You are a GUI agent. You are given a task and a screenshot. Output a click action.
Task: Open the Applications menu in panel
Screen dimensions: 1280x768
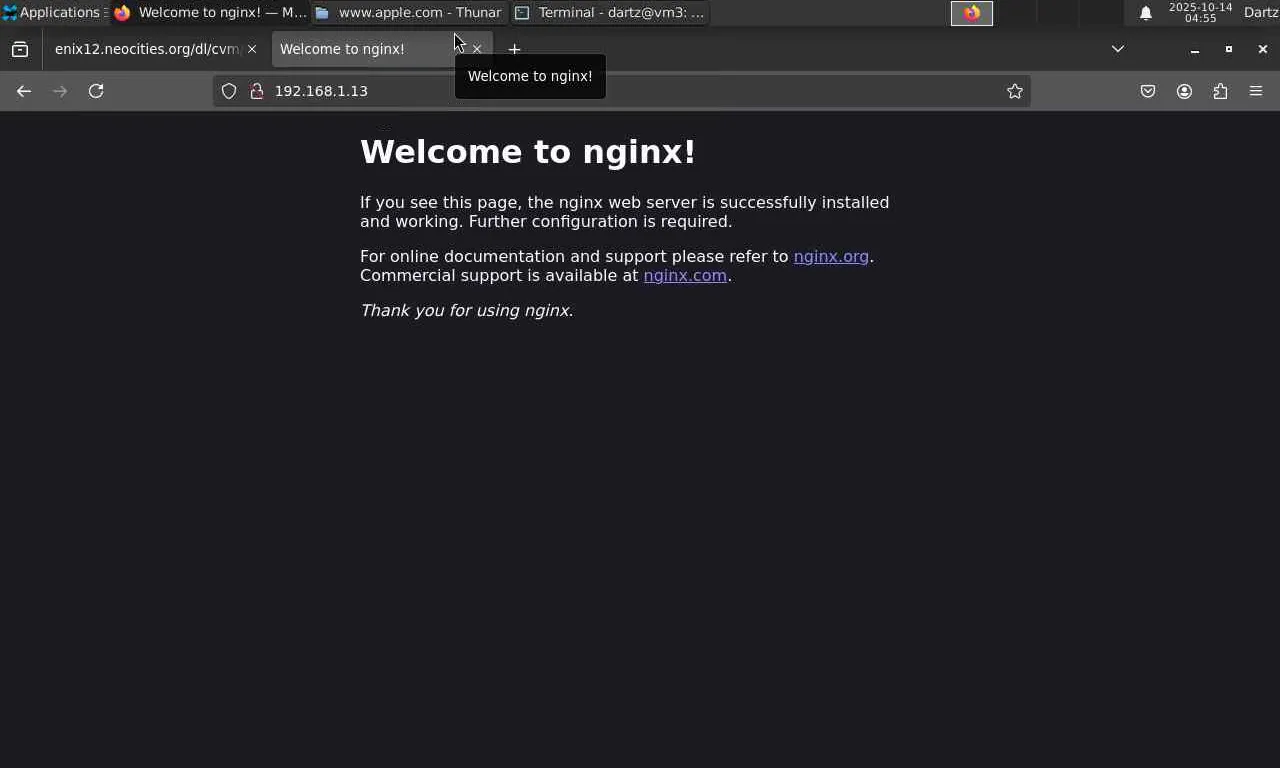(52, 13)
